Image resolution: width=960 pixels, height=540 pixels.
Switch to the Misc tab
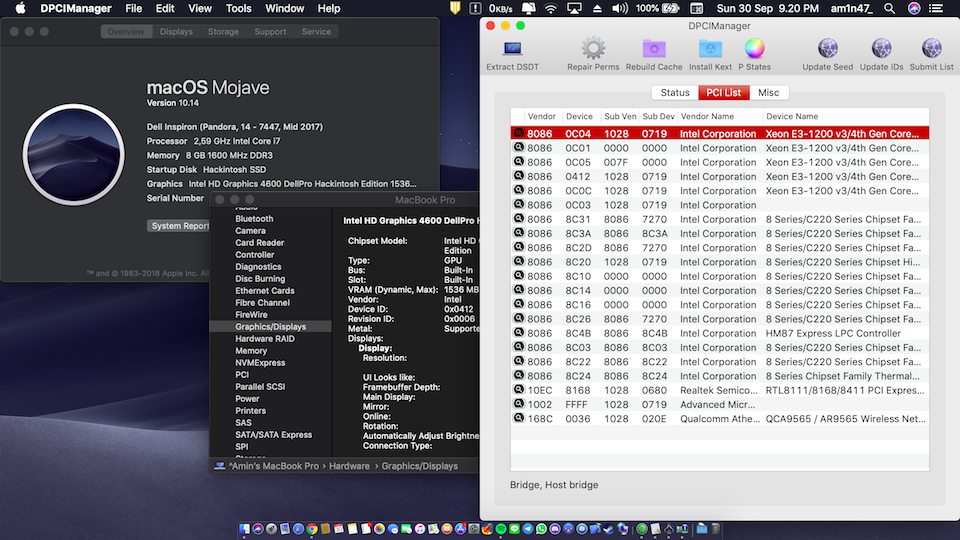coord(768,93)
